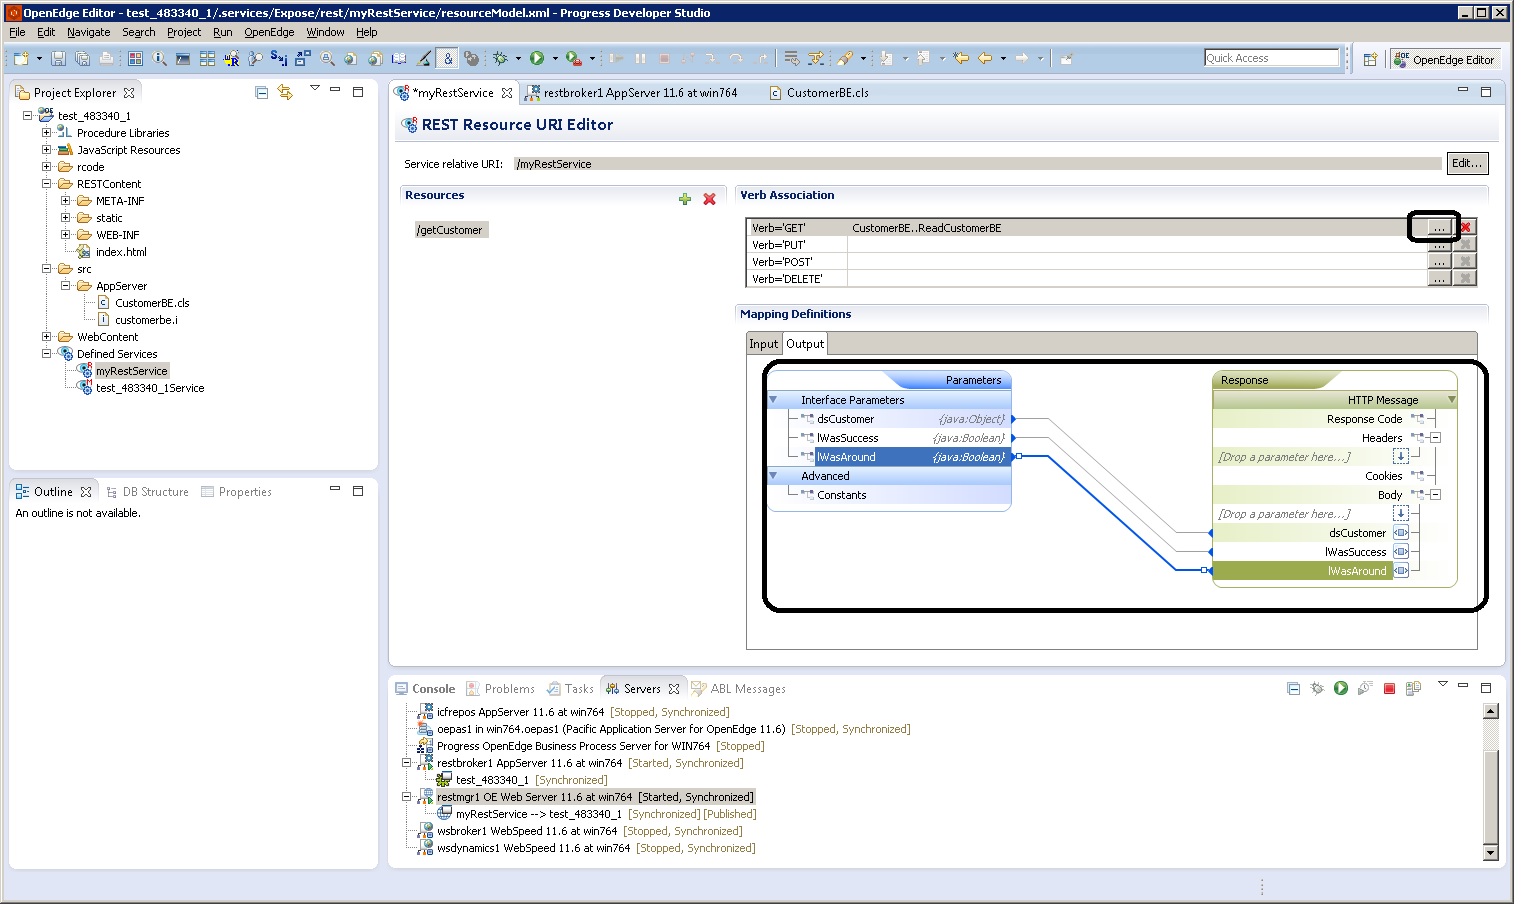Delete resource with red X in Resources

[709, 199]
